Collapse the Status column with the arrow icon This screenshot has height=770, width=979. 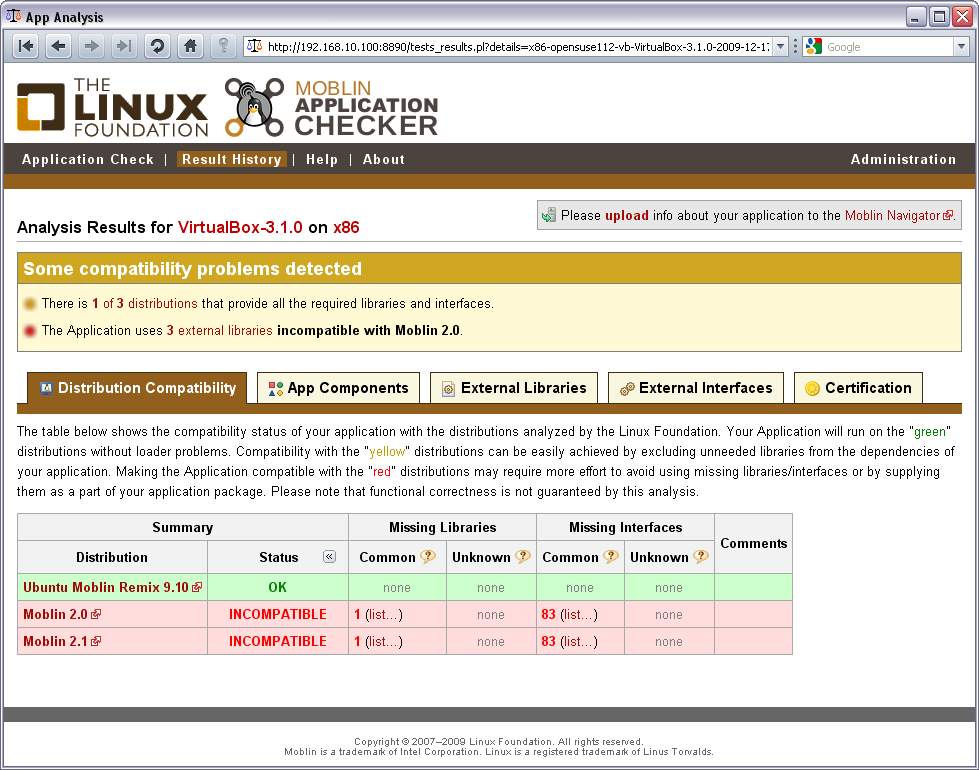click(x=329, y=556)
